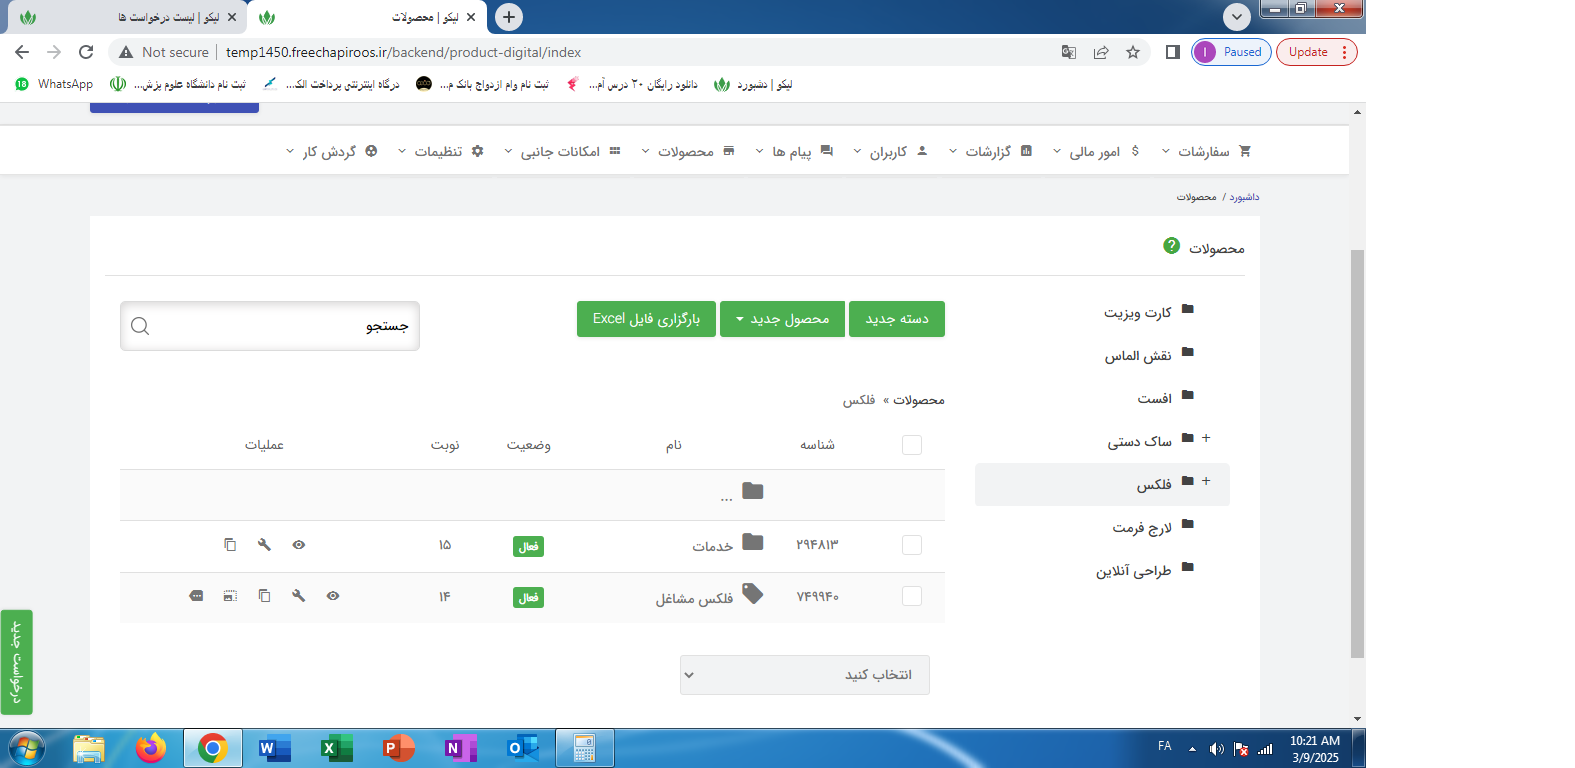Open the محصولات menu in the navbar
Image resolution: width=1575 pixels, height=768 pixels.
click(x=688, y=152)
